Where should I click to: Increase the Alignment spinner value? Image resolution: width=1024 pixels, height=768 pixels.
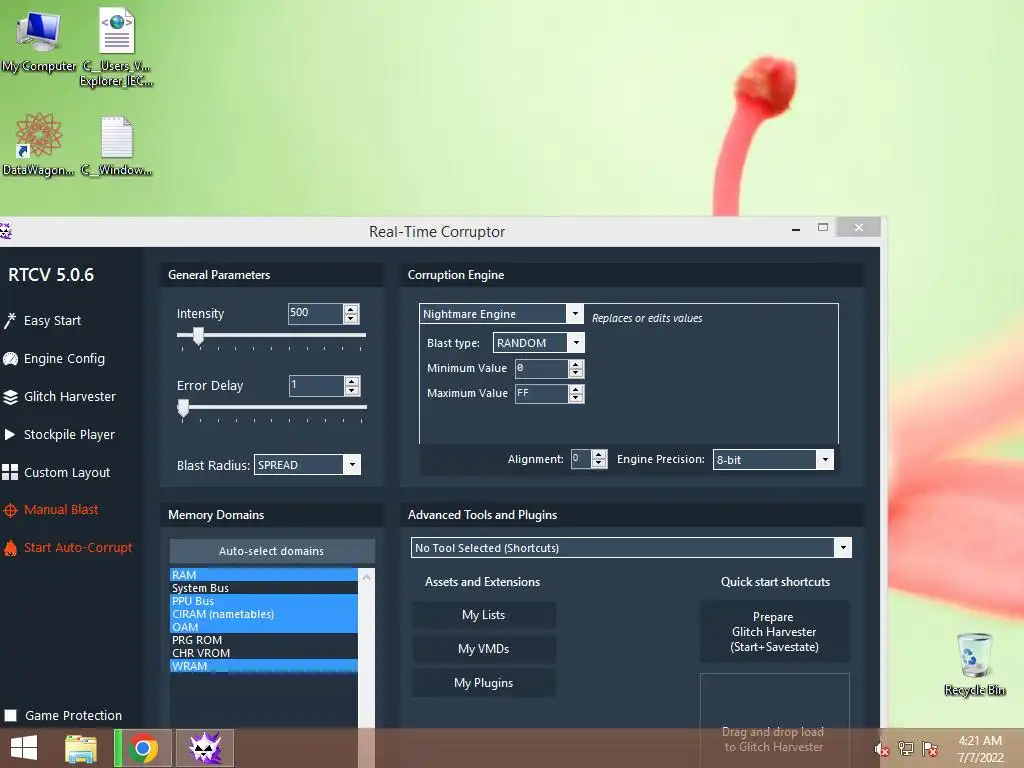[600, 455]
